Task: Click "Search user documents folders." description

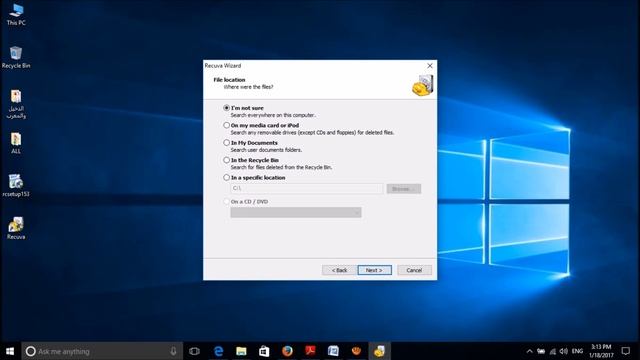Action: [266, 150]
